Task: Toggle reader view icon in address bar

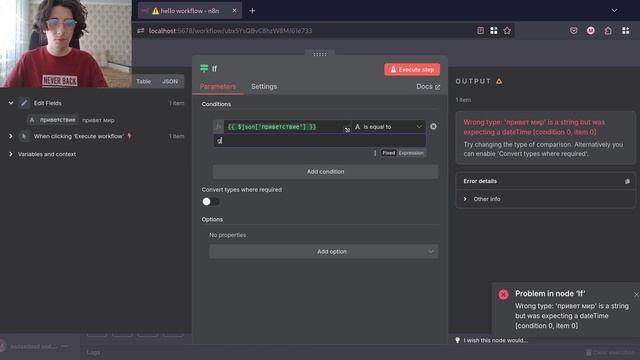Action: (x=480, y=31)
